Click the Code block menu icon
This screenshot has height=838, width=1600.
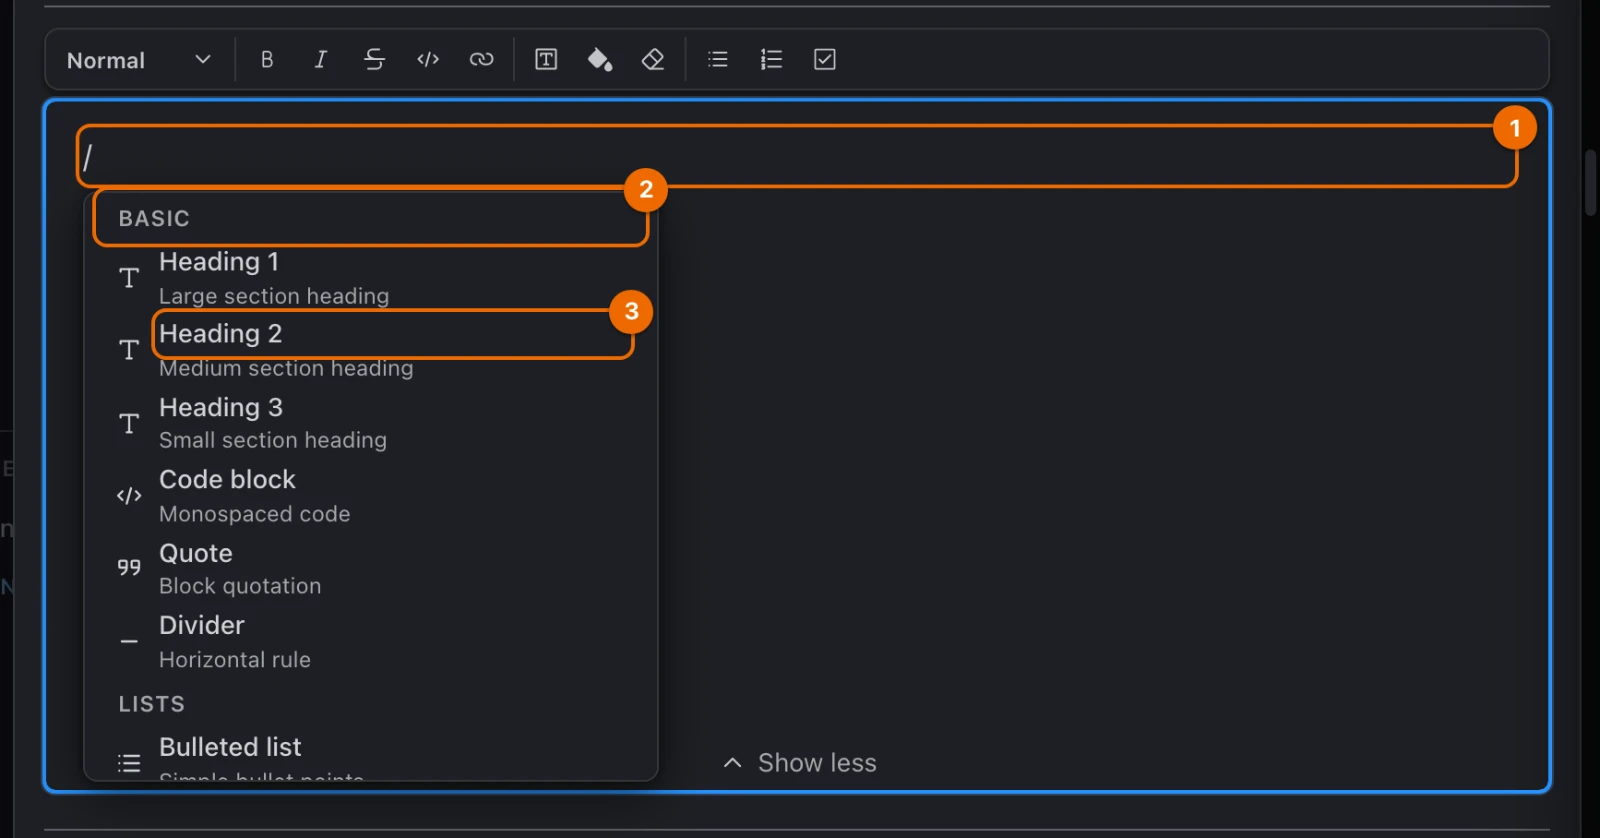coord(129,496)
